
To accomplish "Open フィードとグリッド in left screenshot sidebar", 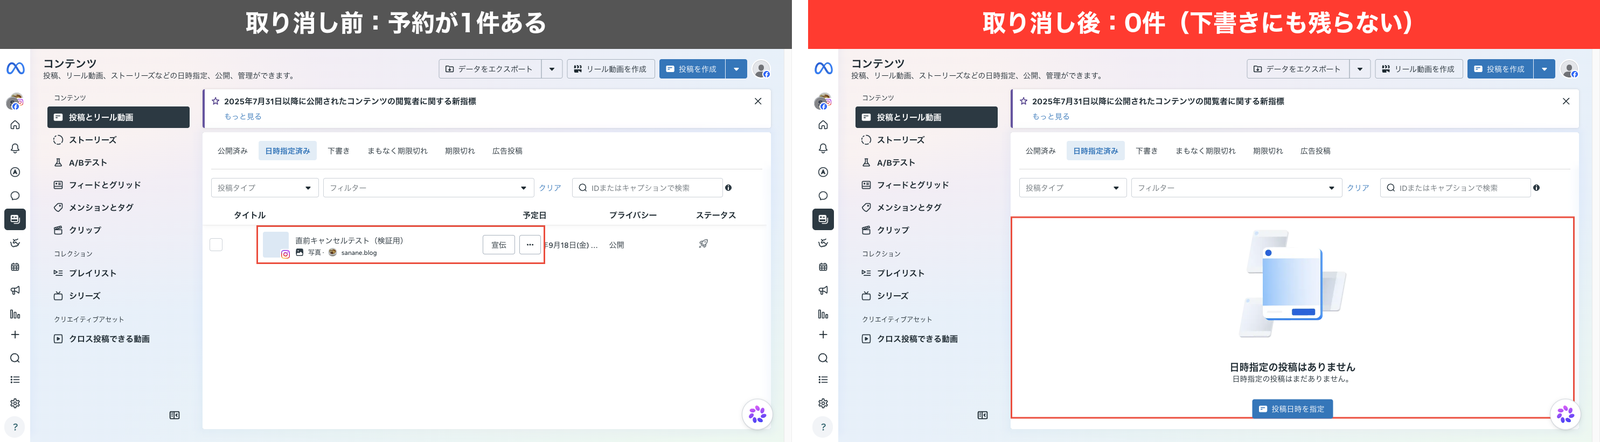I will click(x=118, y=185).
